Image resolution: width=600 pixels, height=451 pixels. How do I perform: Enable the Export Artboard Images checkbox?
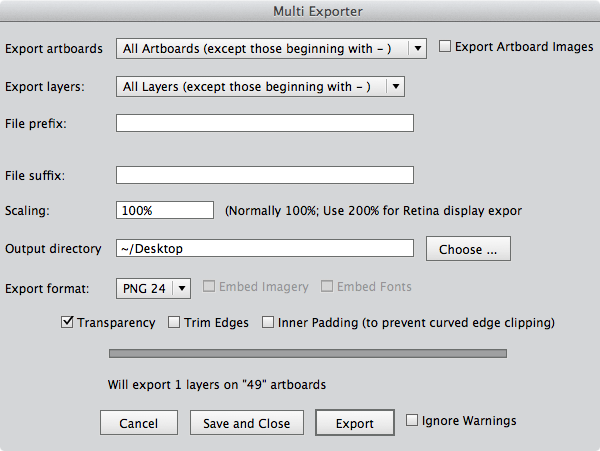446,47
